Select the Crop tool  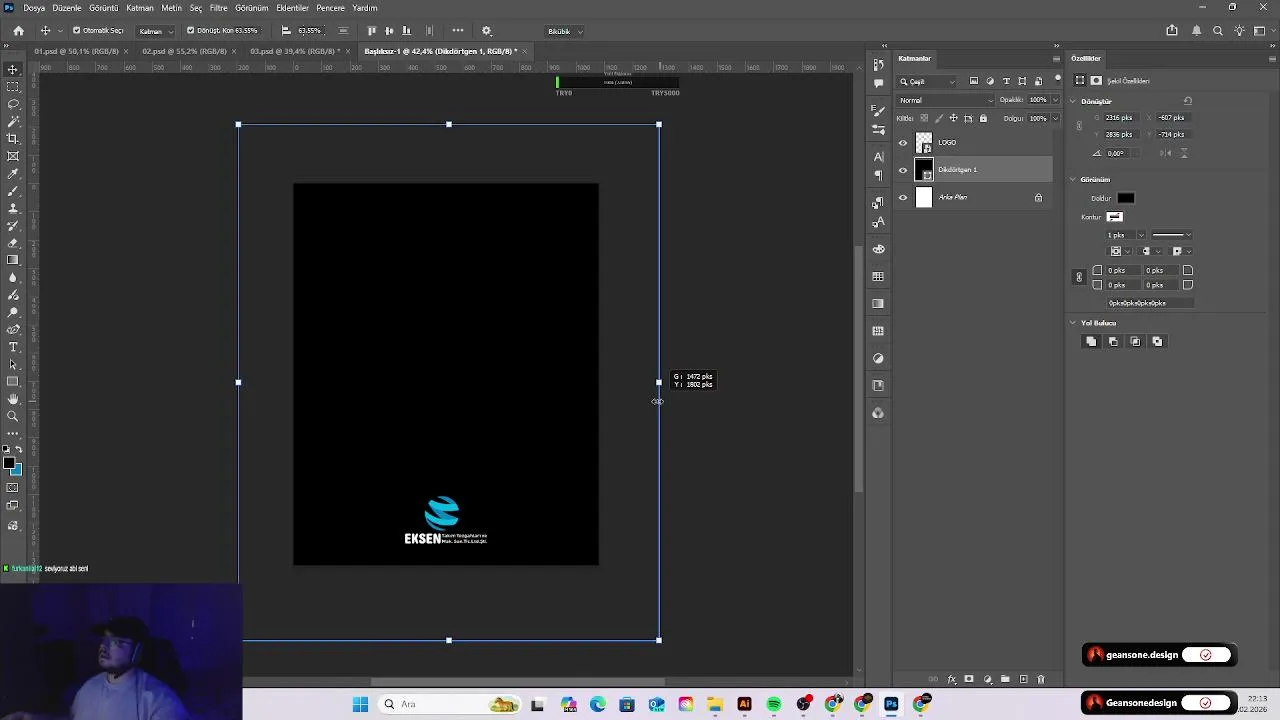click(13, 139)
